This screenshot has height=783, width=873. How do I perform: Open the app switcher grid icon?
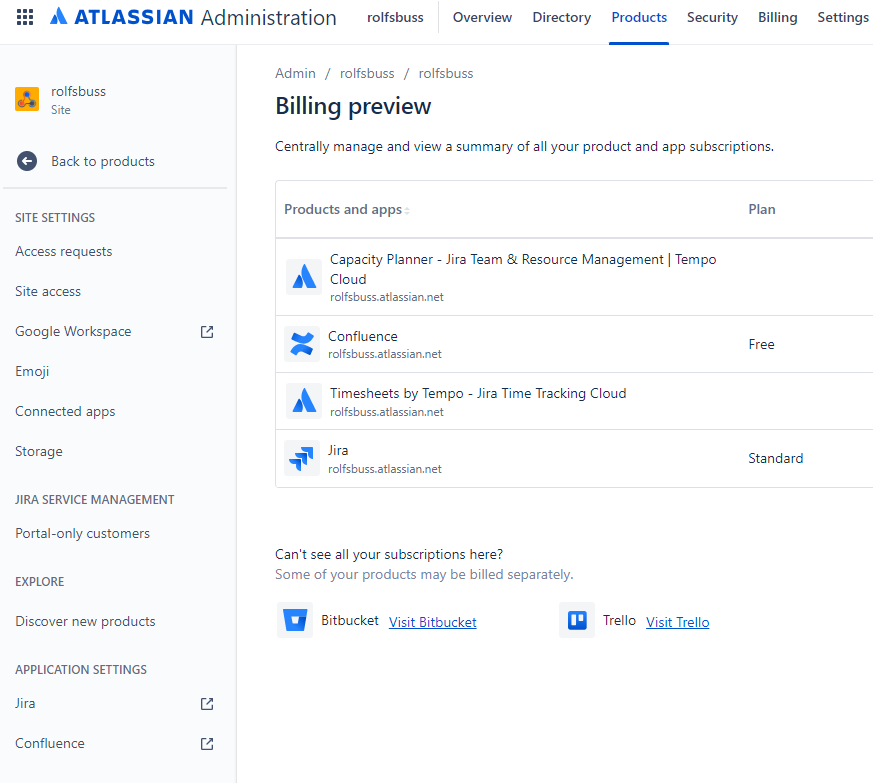[x=25, y=17]
